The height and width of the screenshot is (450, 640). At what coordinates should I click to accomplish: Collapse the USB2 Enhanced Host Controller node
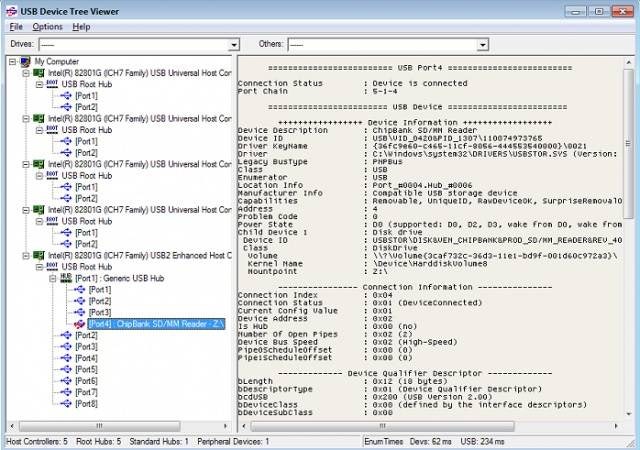coord(26,256)
